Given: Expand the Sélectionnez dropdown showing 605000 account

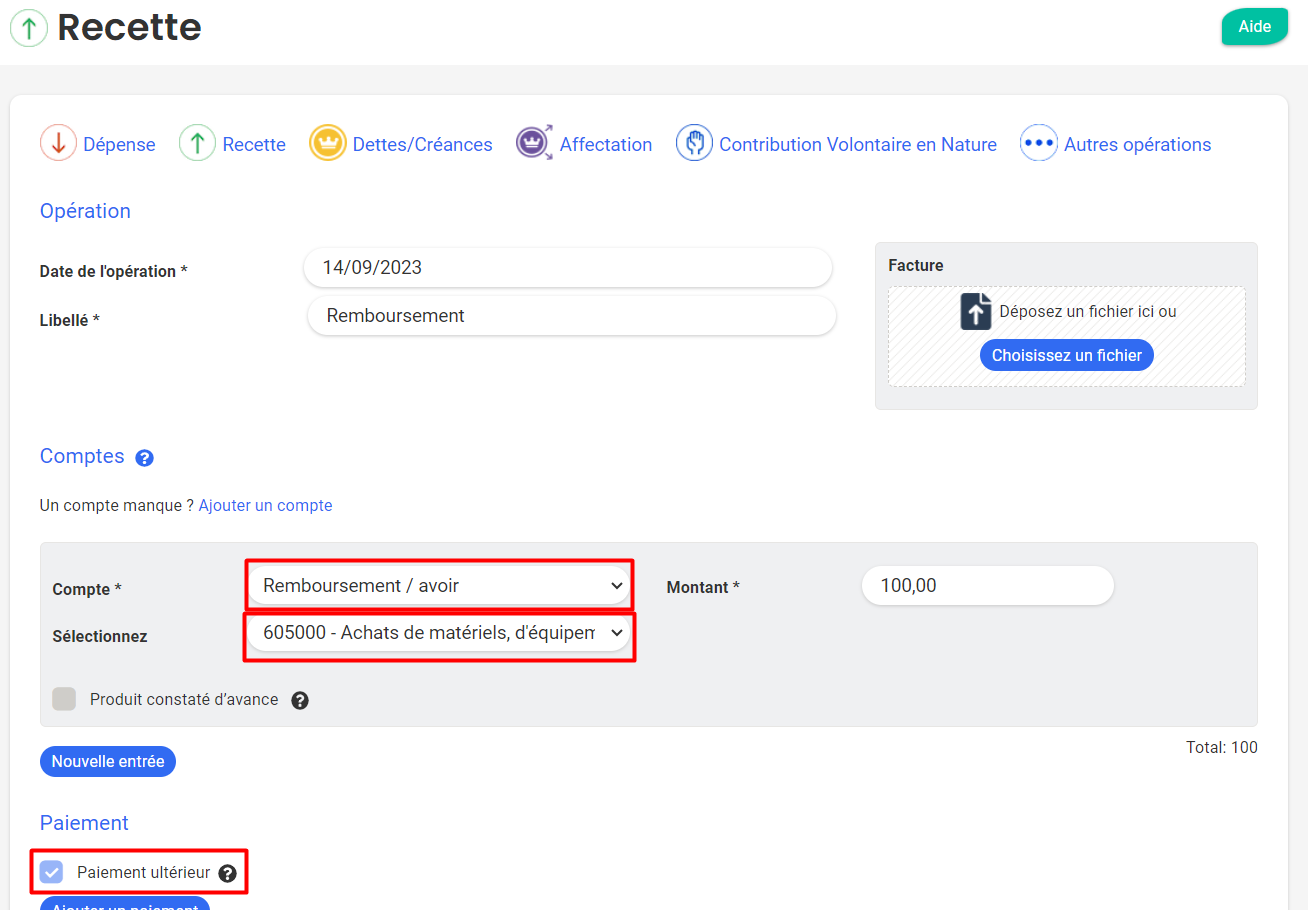Looking at the screenshot, I should (439, 633).
